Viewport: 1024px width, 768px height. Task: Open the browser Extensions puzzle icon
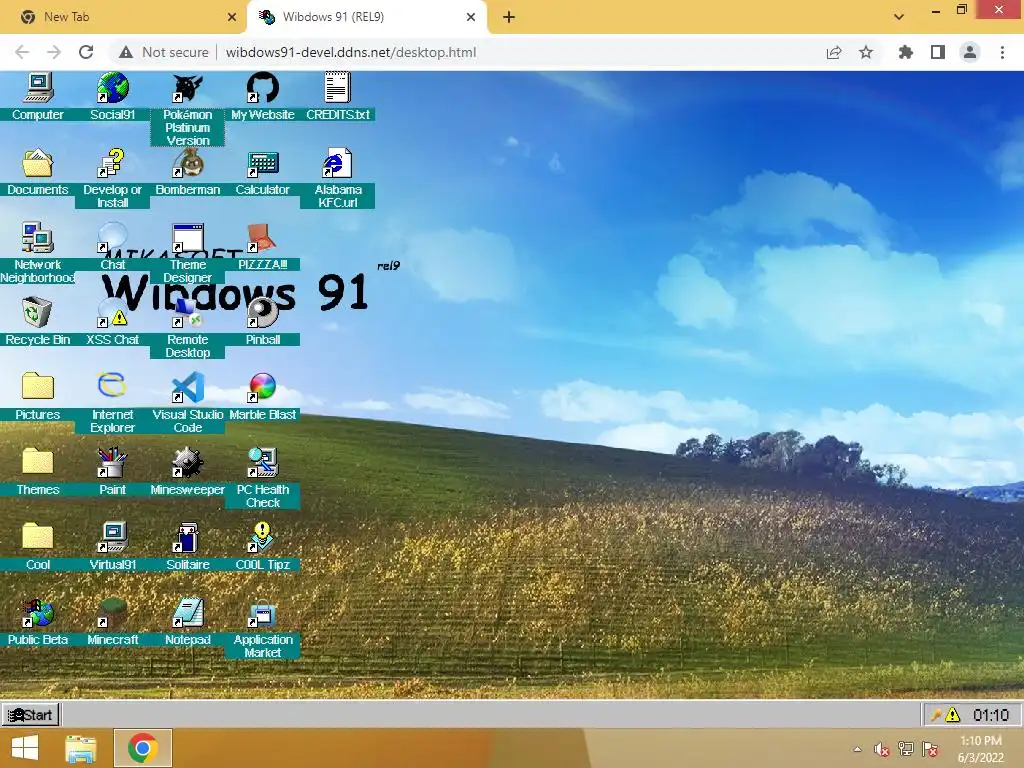[905, 52]
